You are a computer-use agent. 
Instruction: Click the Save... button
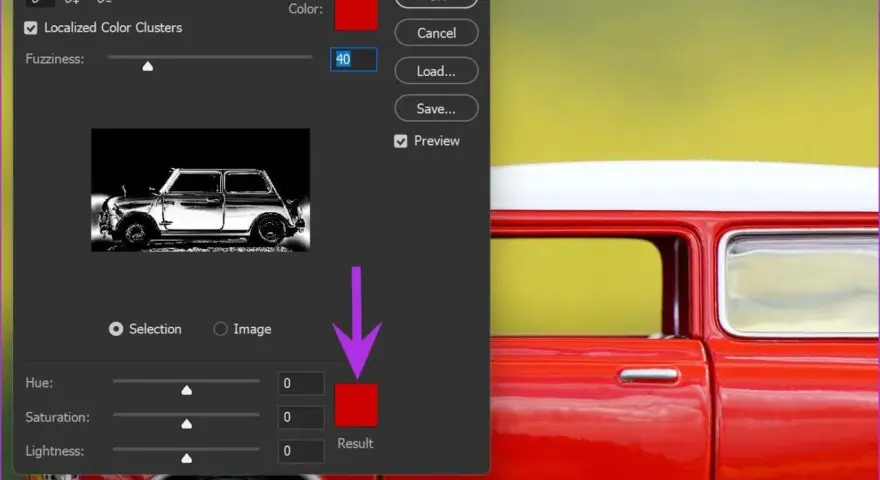click(436, 108)
